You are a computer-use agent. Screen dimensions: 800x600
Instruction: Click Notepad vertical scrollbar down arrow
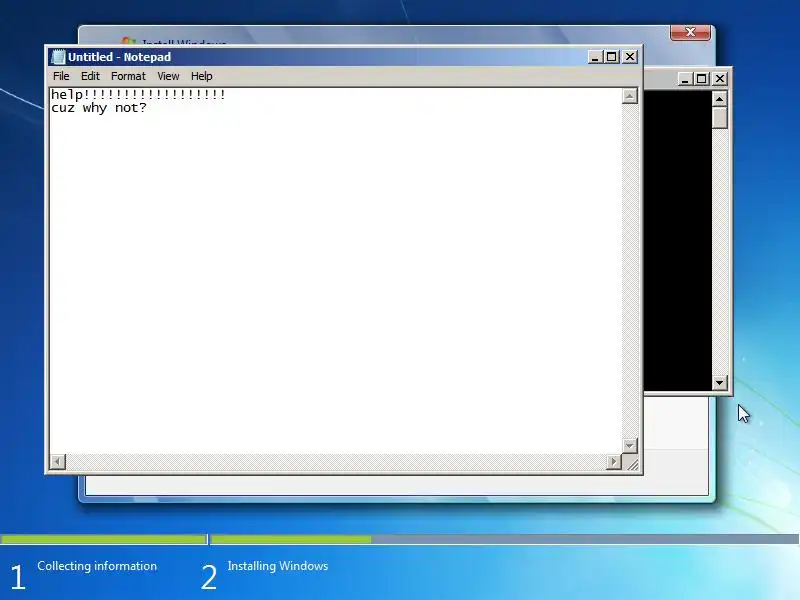click(x=630, y=445)
